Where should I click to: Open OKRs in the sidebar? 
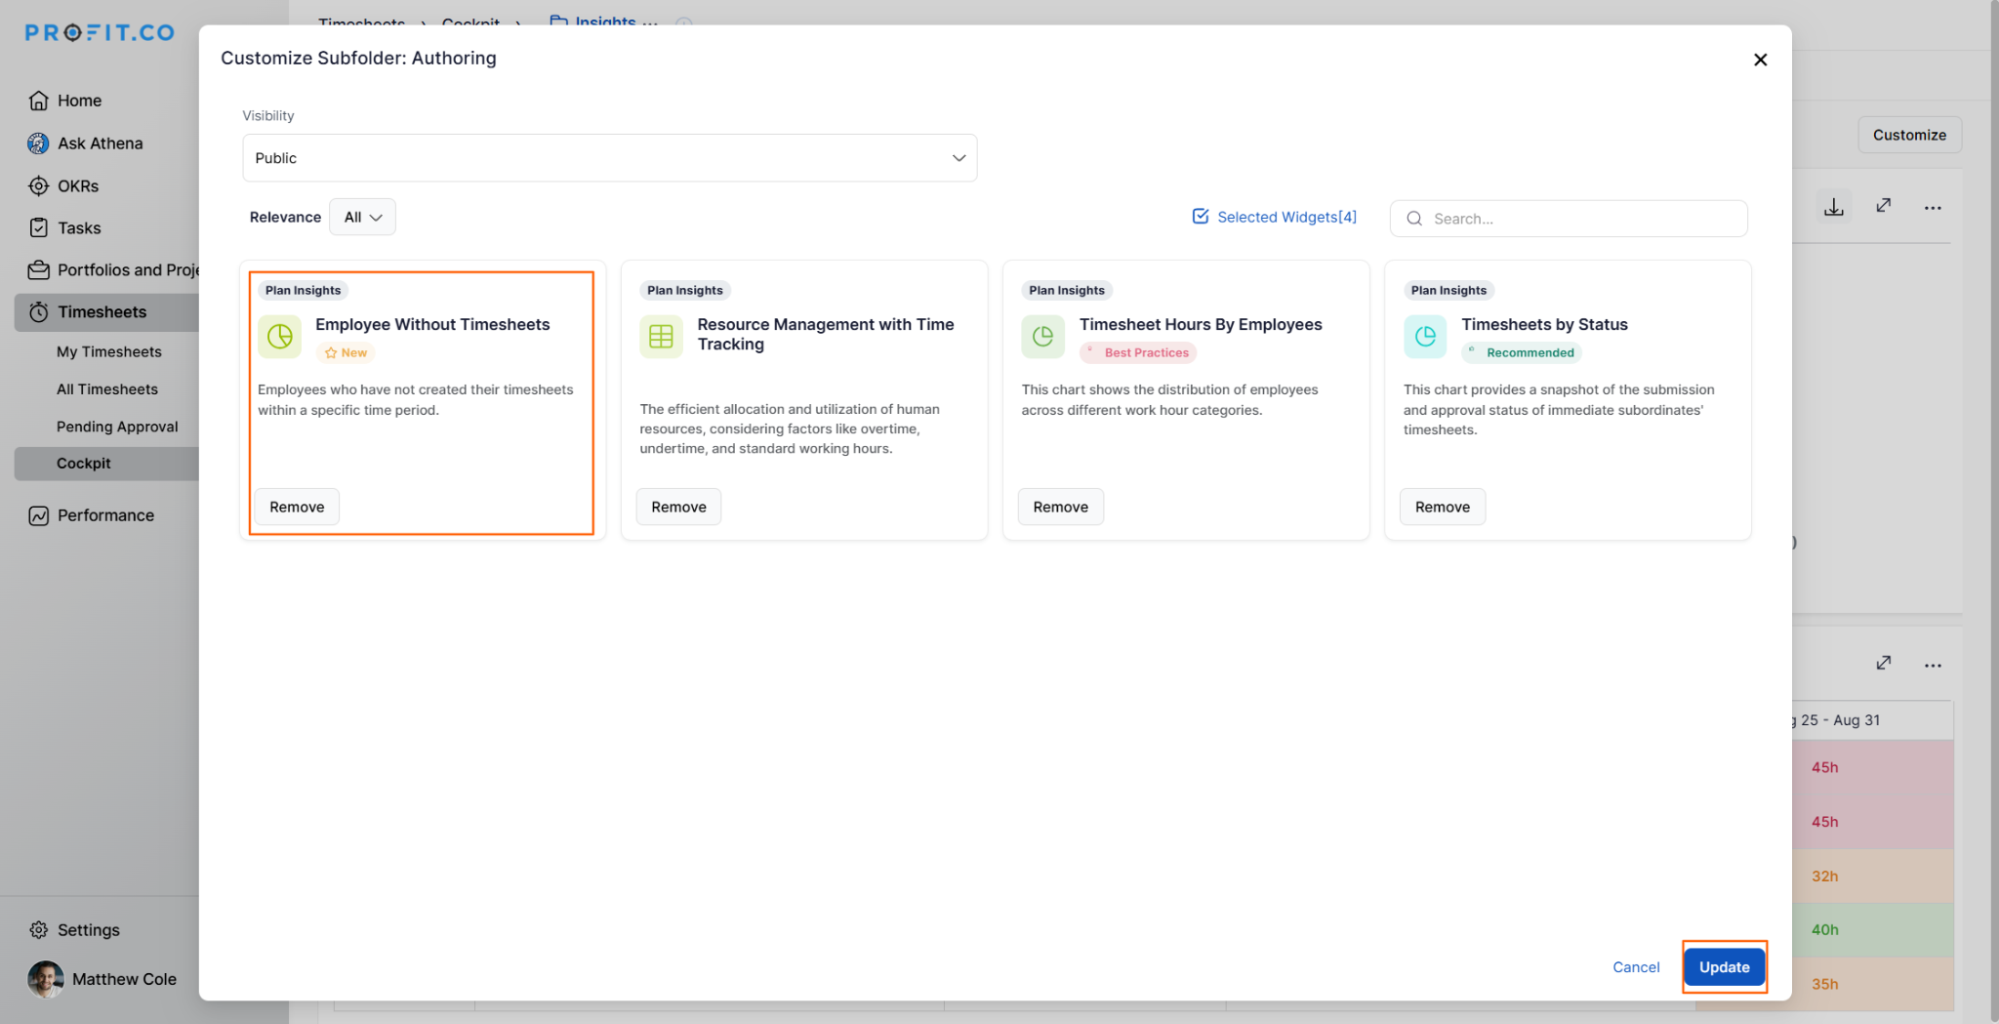[78, 186]
